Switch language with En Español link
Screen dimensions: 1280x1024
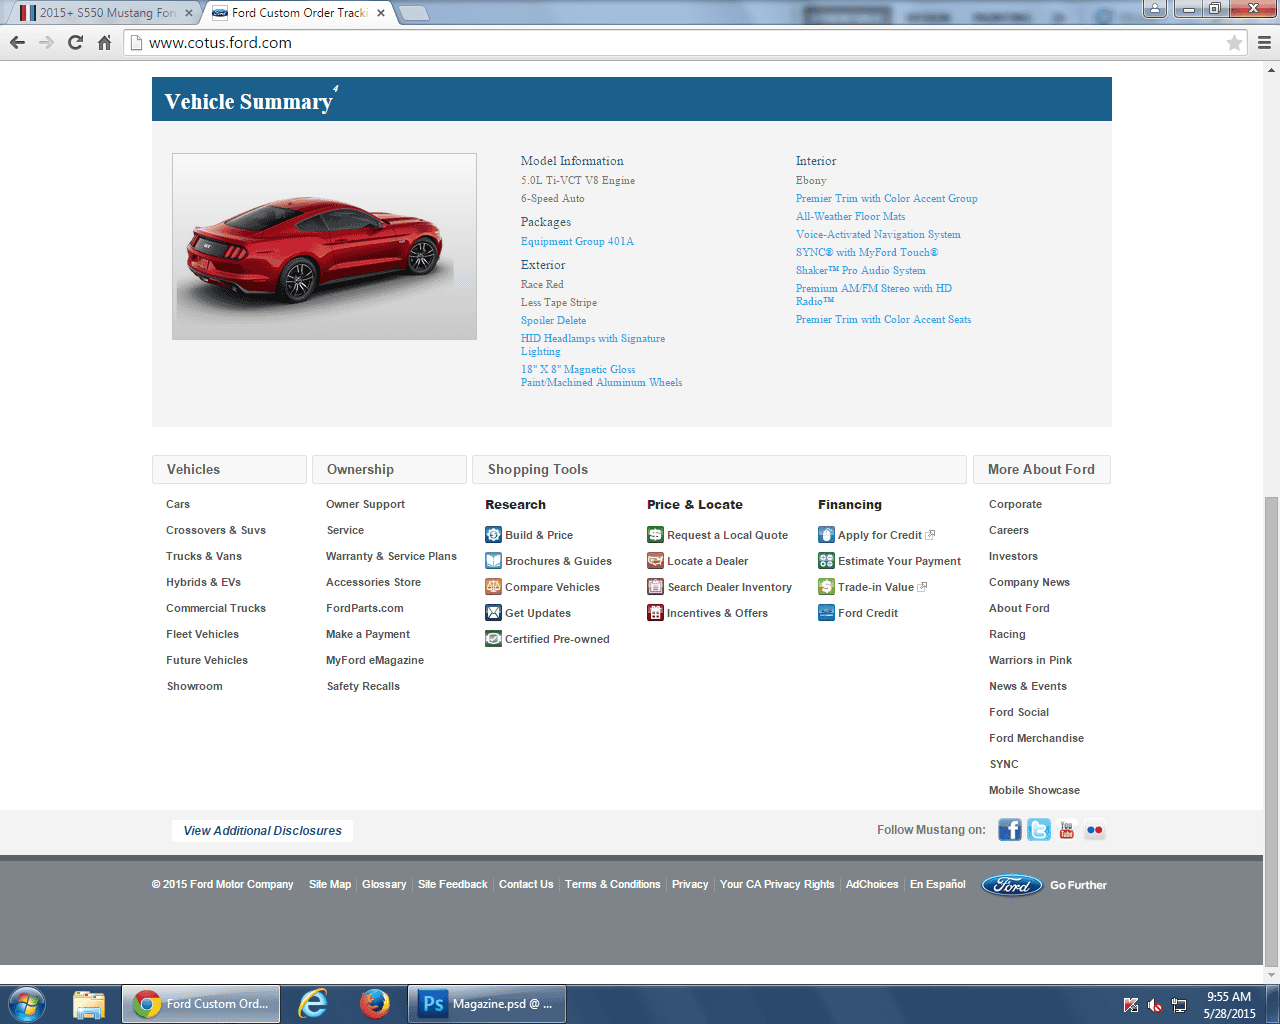pos(938,885)
